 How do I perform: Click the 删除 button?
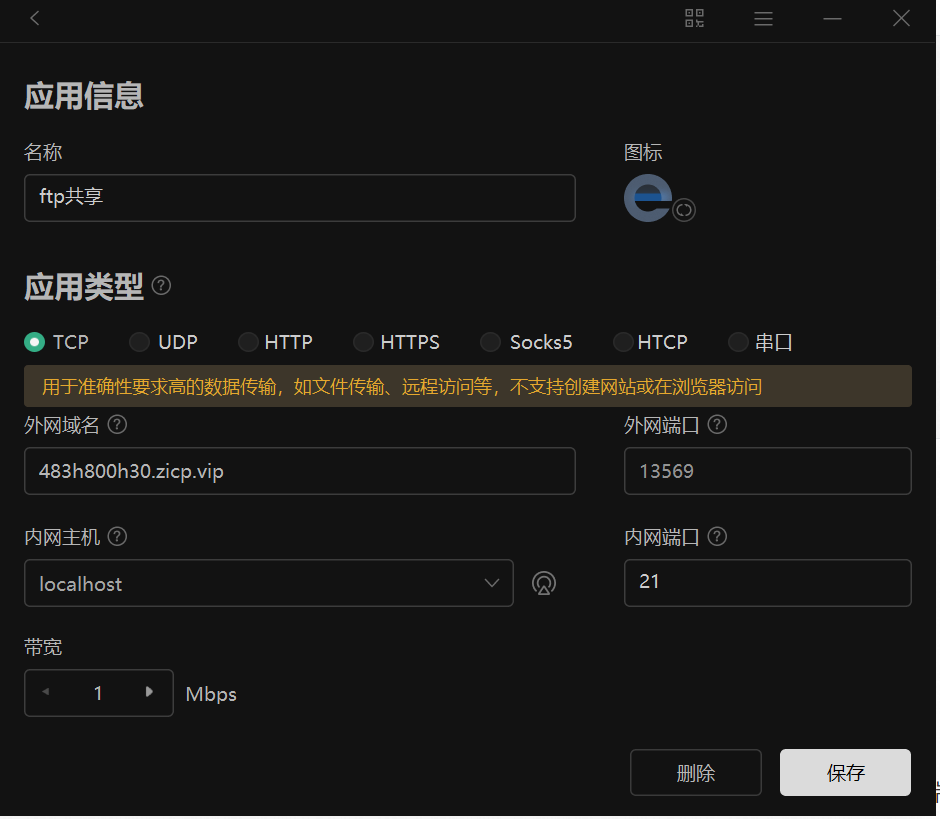point(695,772)
